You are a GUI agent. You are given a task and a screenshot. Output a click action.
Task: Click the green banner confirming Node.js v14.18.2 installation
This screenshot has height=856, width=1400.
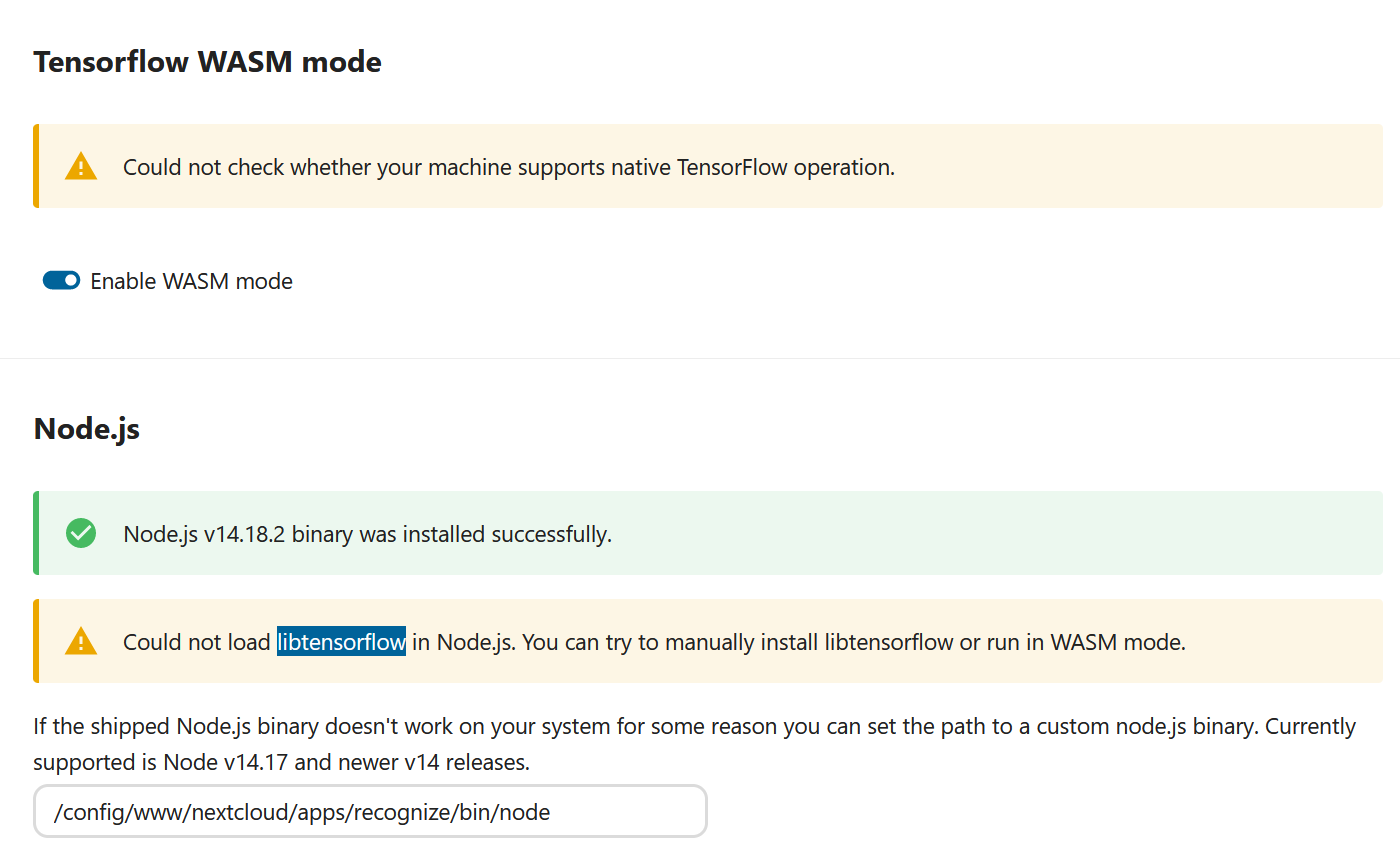point(700,533)
